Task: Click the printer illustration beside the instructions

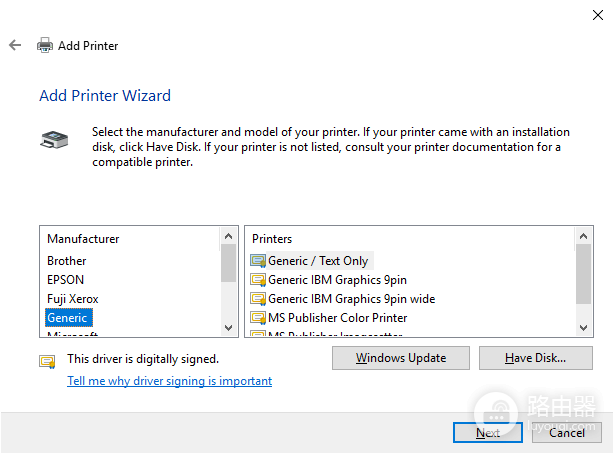Action: click(54, 140)
